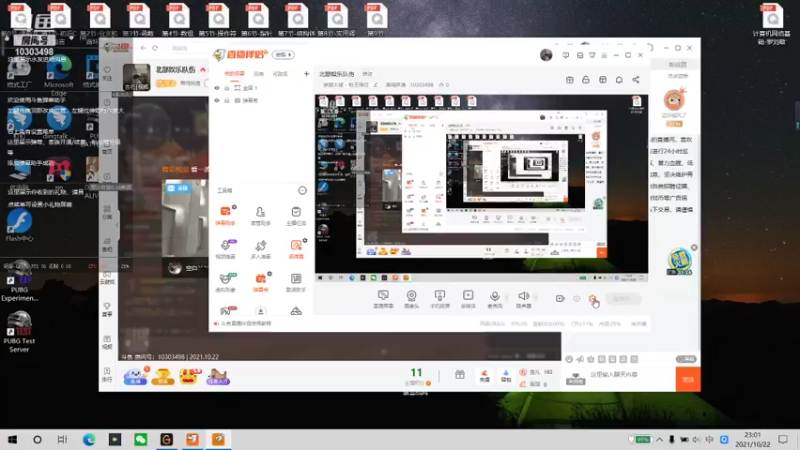The height and width of the screenshot is (450, 800).
Task: Click the record video camera icon
Action: [560, 298]
